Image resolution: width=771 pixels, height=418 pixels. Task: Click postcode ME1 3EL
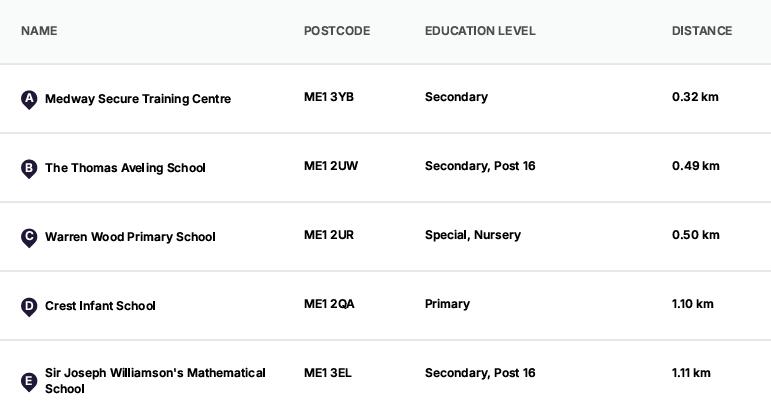(x=328, y=373)
